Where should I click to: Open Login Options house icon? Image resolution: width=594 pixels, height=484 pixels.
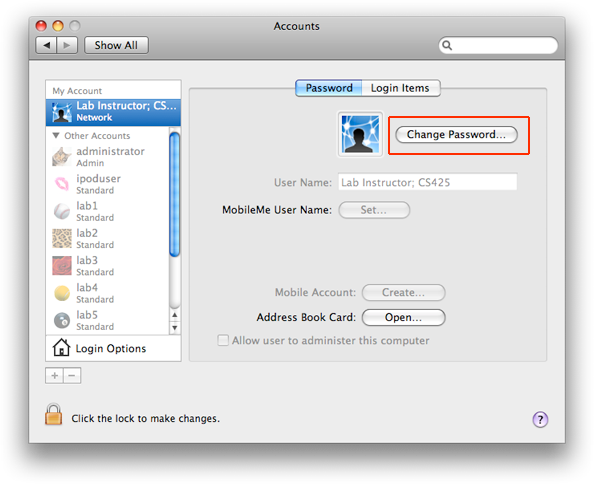pyautogui.click(x=61, y=348)
